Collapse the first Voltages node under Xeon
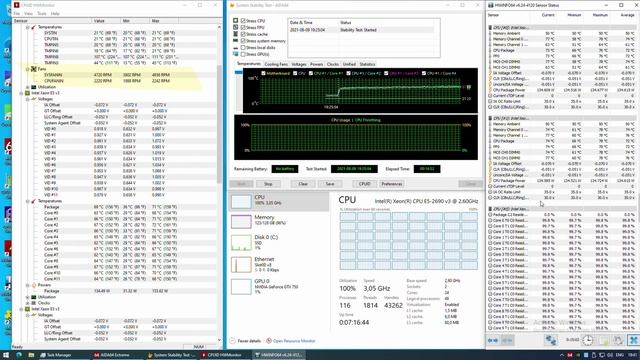This screenshot has width=640, height=360. (28, 99)
